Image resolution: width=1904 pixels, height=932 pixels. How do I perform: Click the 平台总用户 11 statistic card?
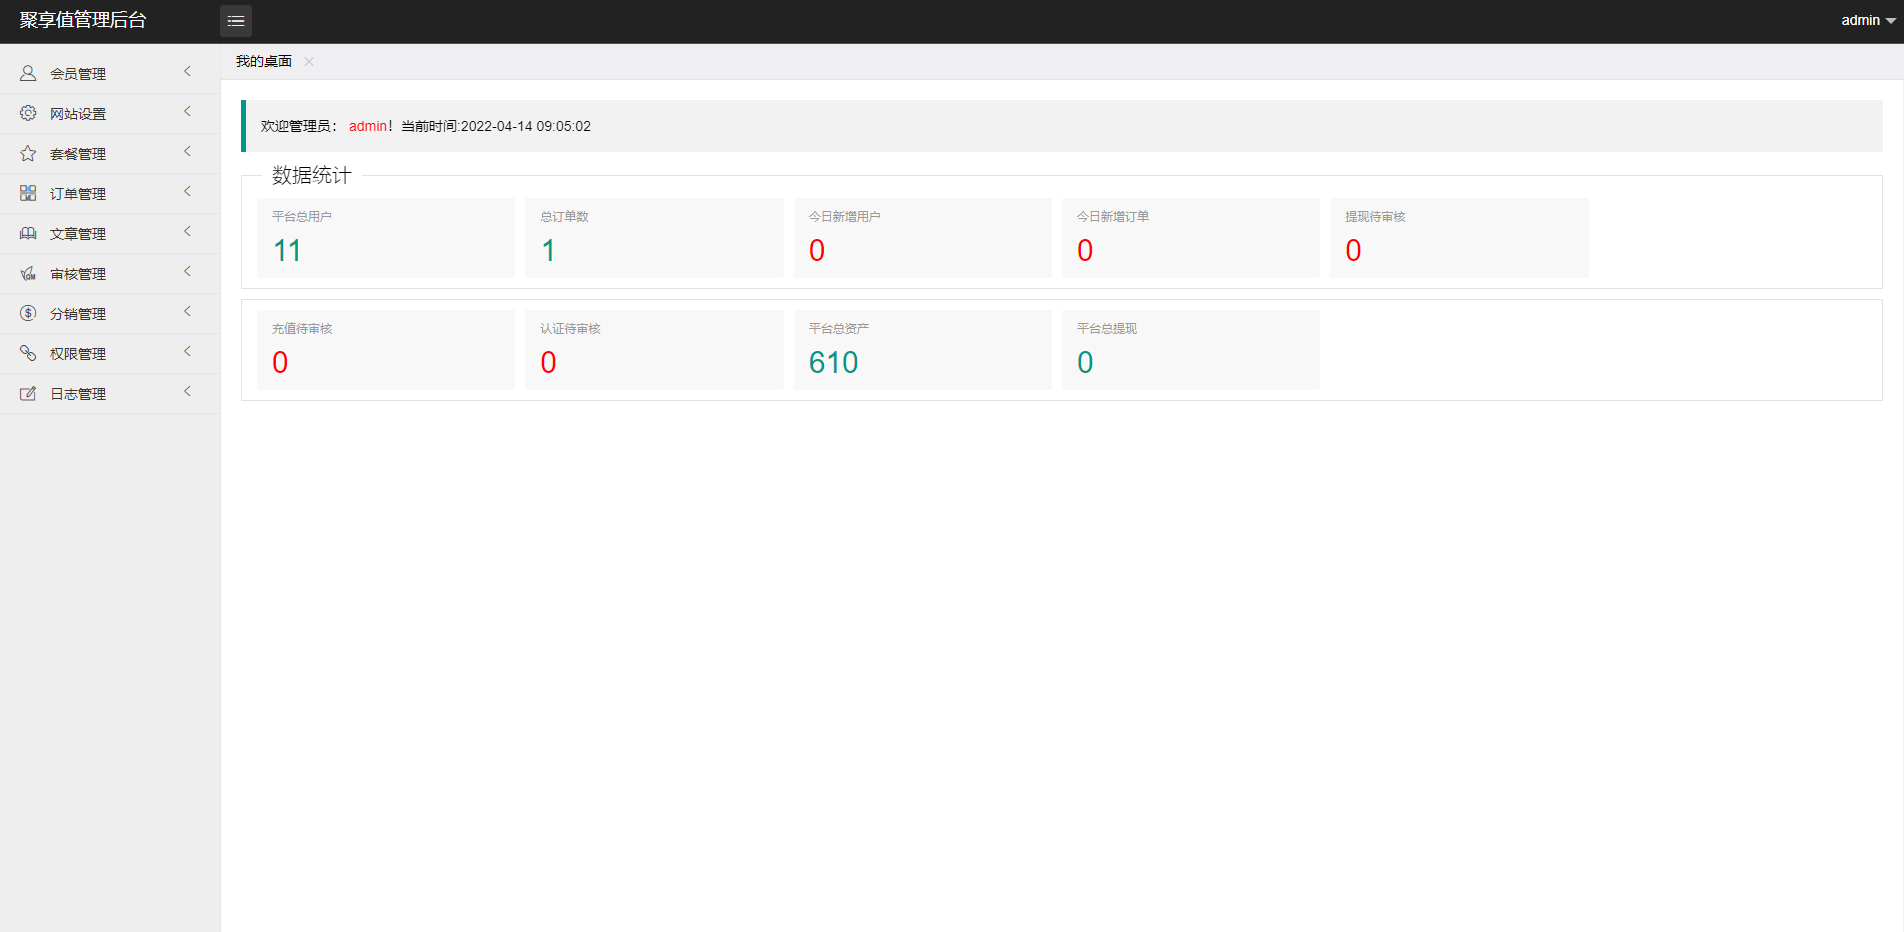[x=386, y=238]
